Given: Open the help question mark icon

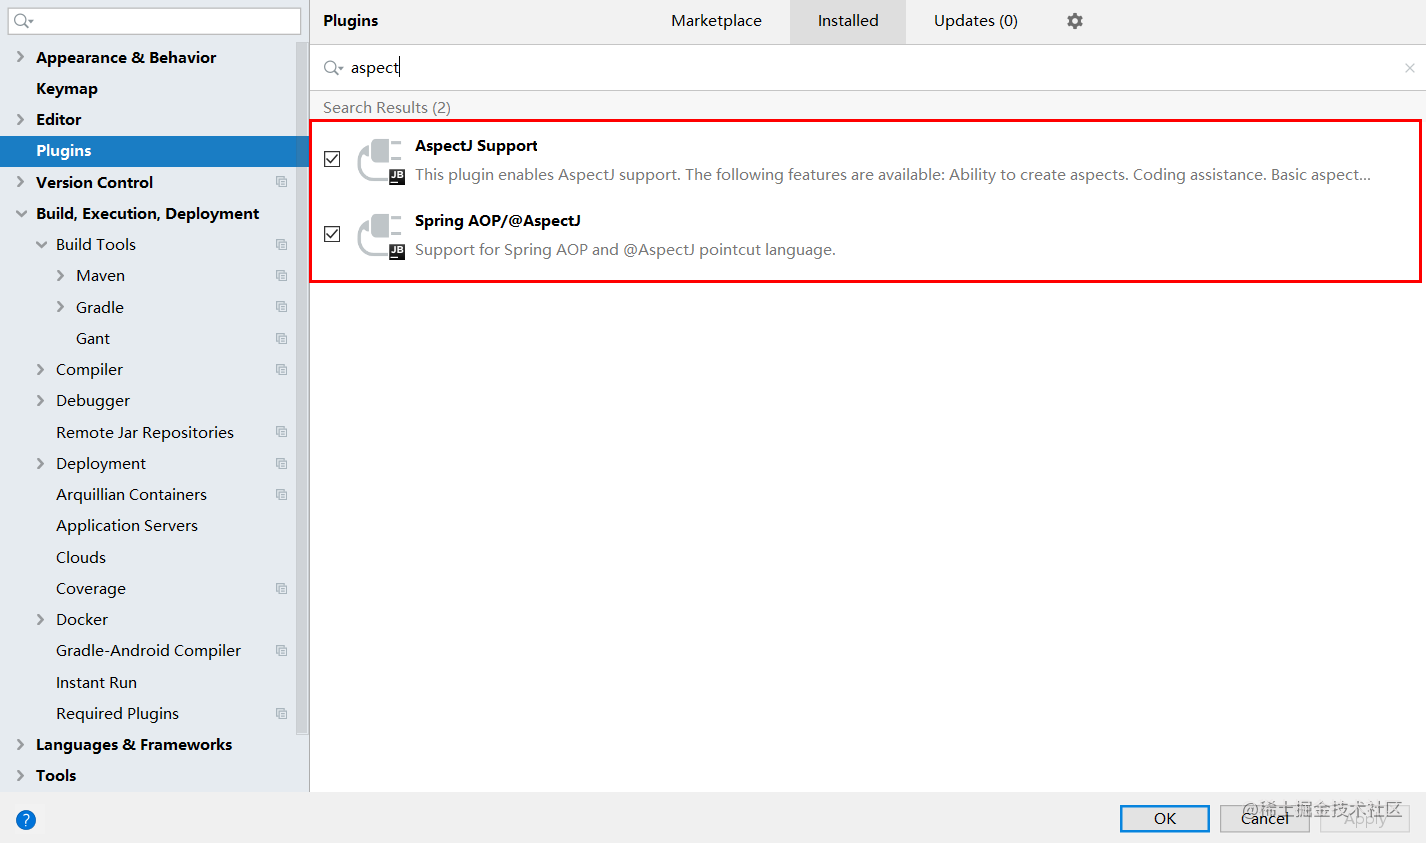Looking at the screenshot, I should point(26,820).
